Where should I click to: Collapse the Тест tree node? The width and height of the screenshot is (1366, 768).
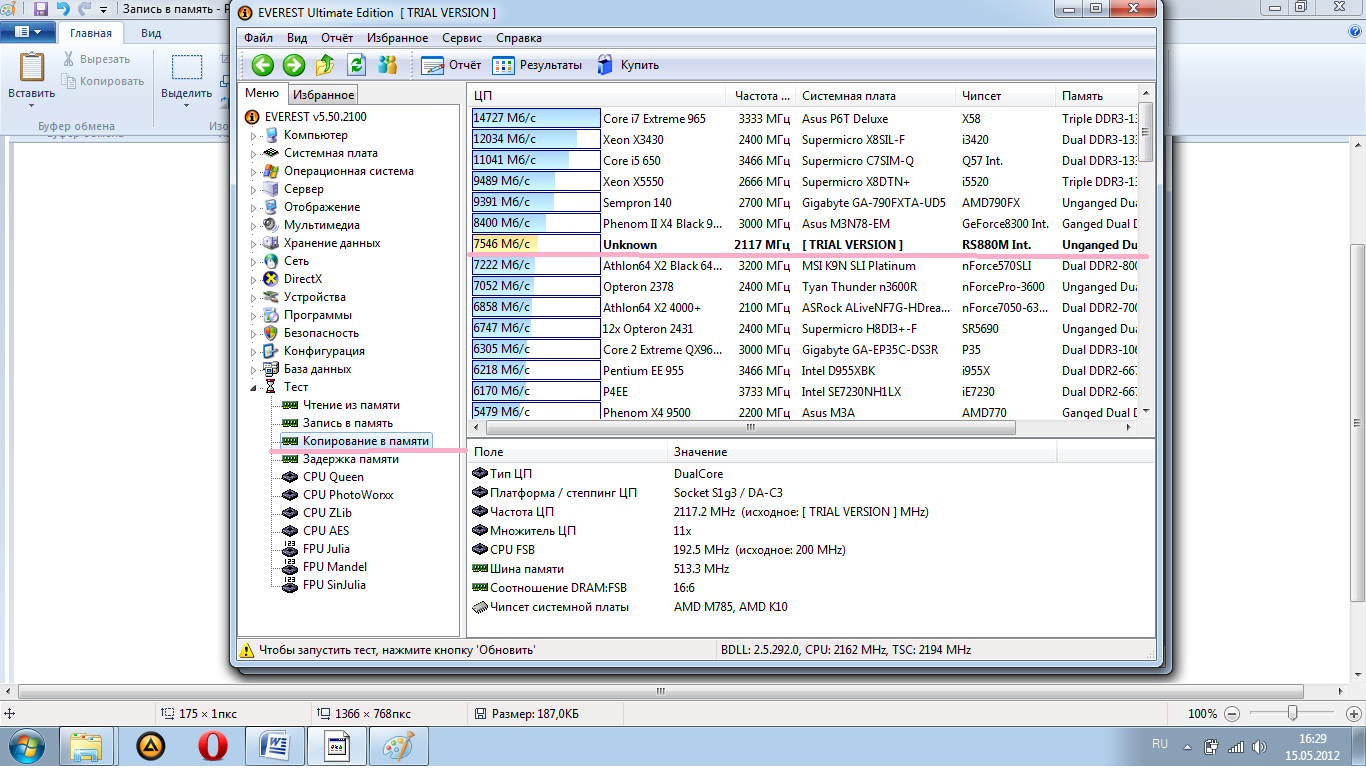(x=254, y=387)
